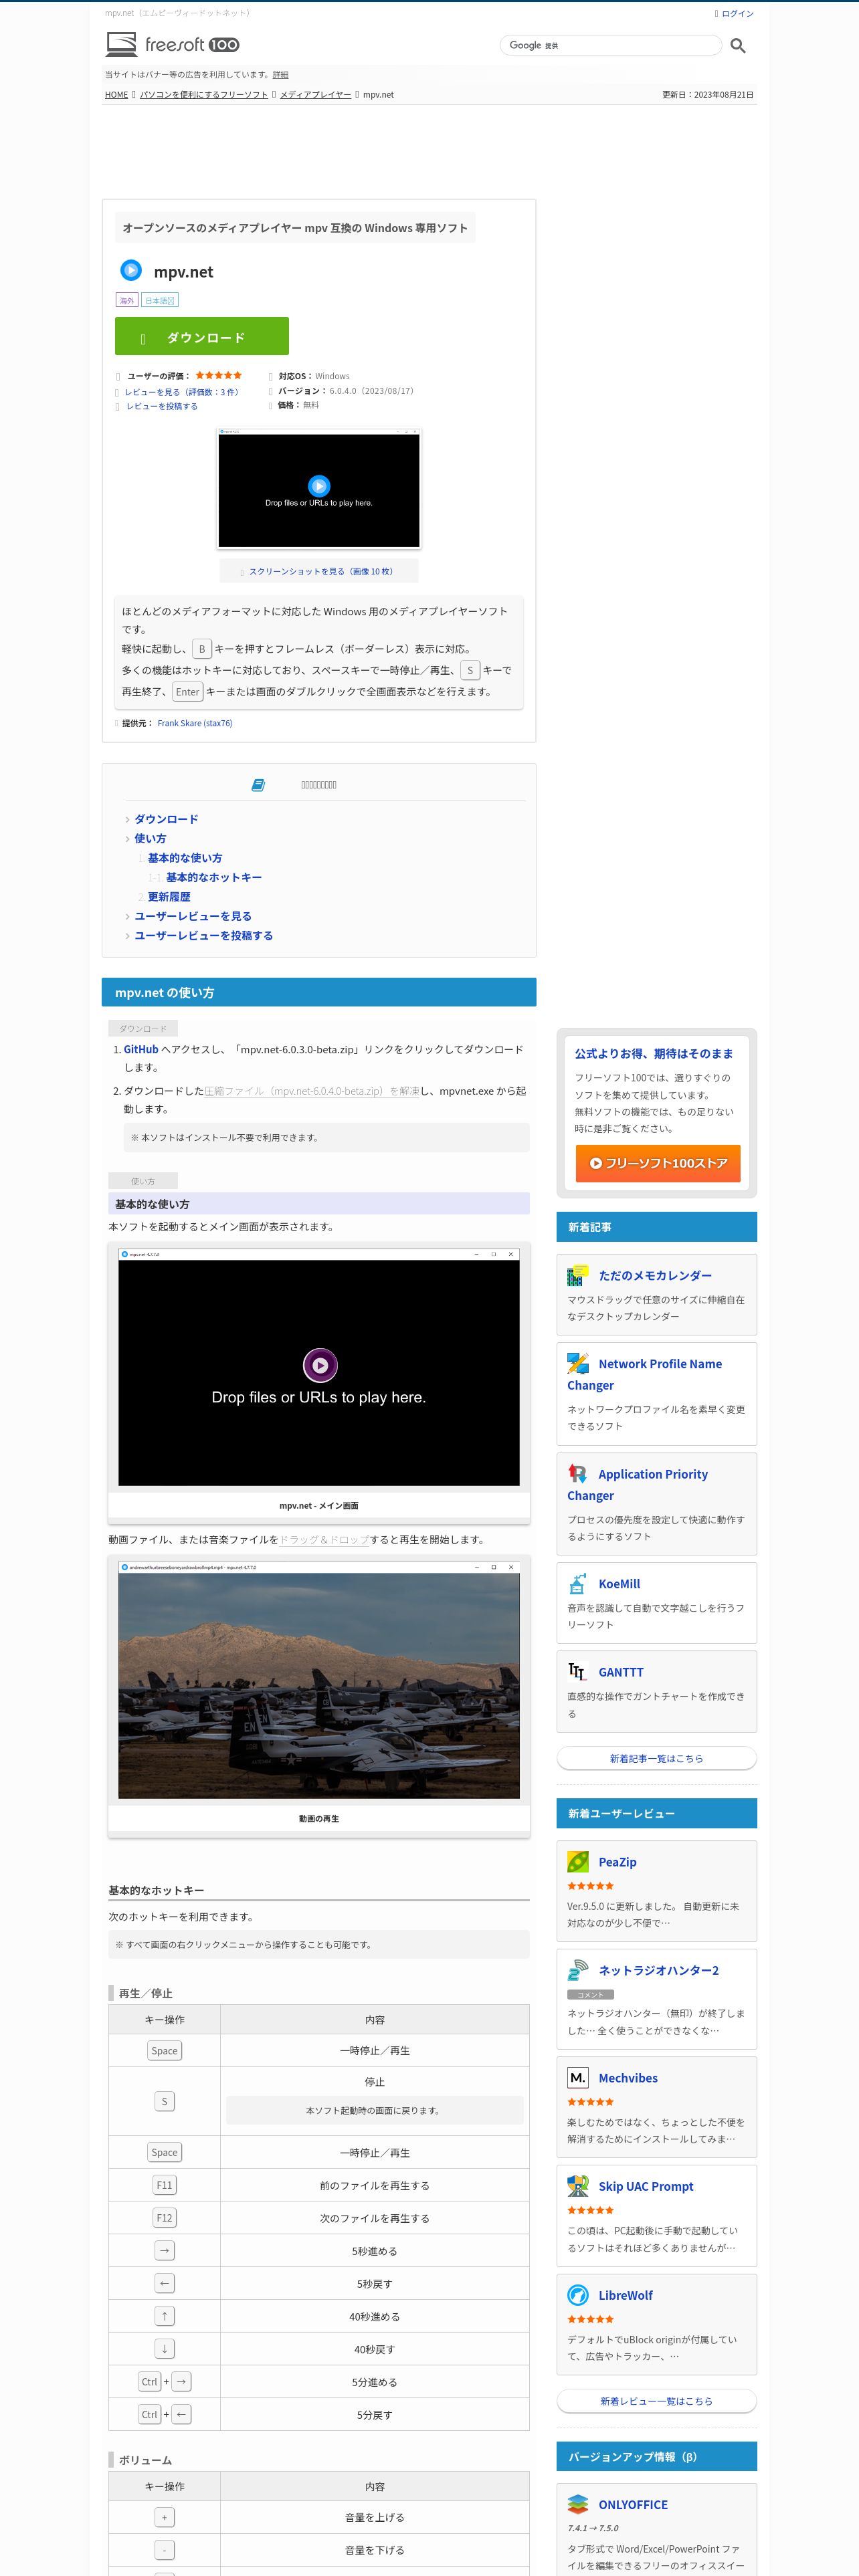Image resolution: width=859 pixels, height=2576 pixels.
Task: Open the ログイン link
Action: coord(737,14)
